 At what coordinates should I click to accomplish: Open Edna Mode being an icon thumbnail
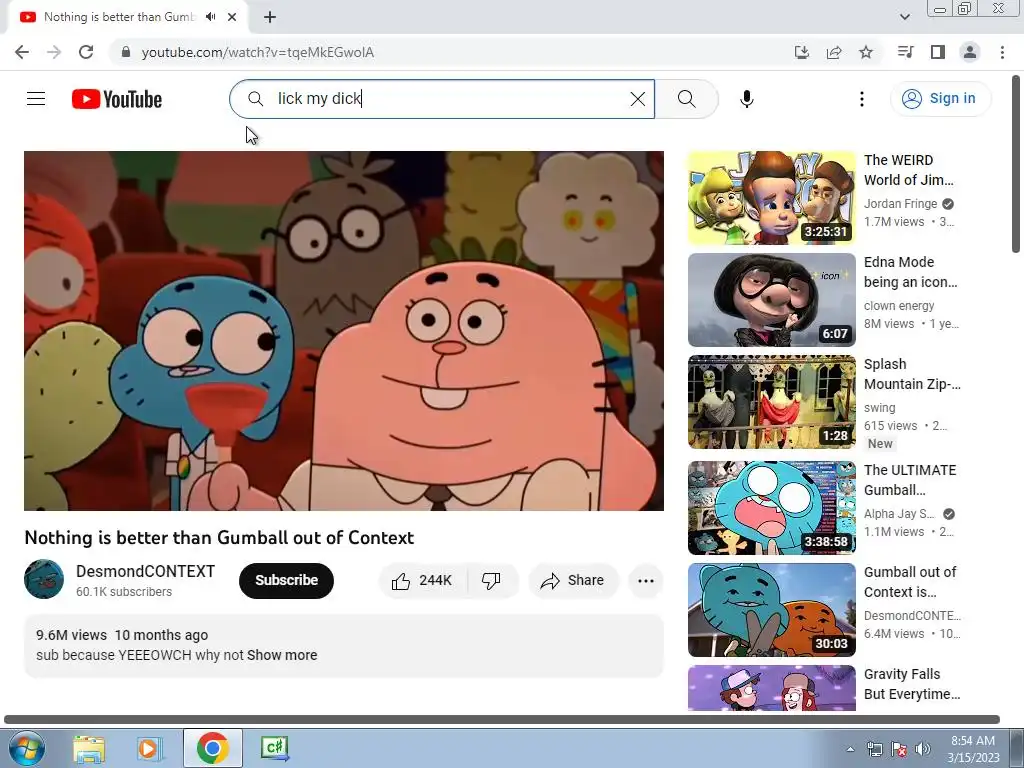tap(771, 300)
